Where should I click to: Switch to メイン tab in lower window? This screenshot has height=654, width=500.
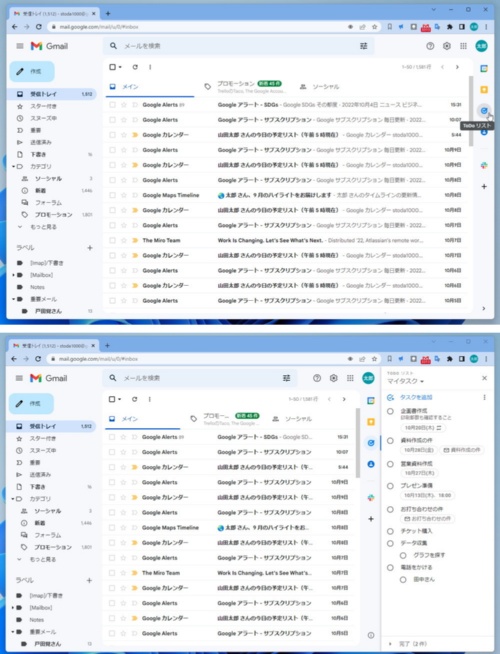(x=142, y=419)
